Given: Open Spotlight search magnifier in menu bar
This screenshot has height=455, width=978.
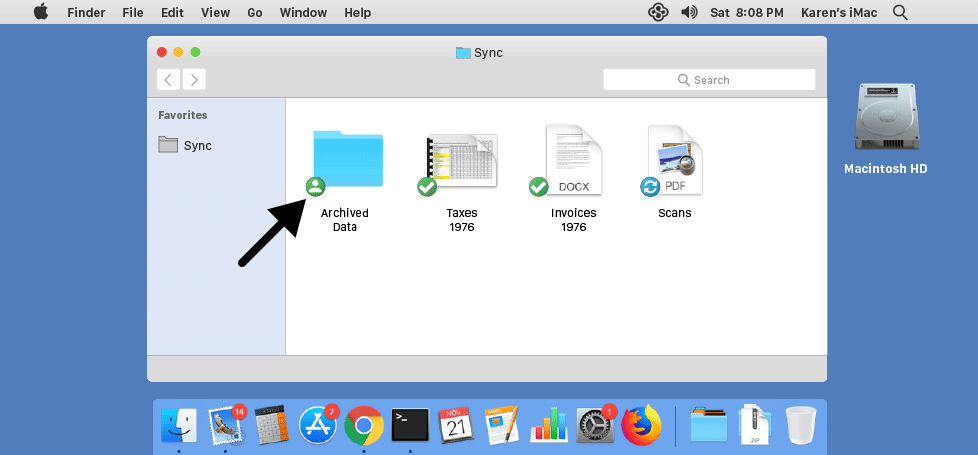Looking at the screenshot, I should click(x=900, y=13).
